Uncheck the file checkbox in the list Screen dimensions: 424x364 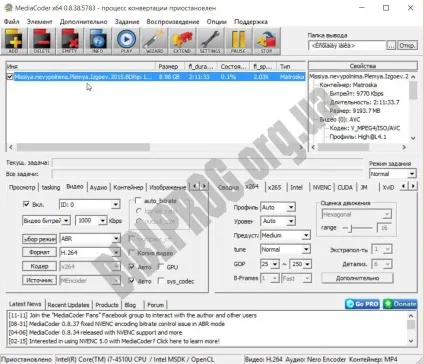[10, 77]
